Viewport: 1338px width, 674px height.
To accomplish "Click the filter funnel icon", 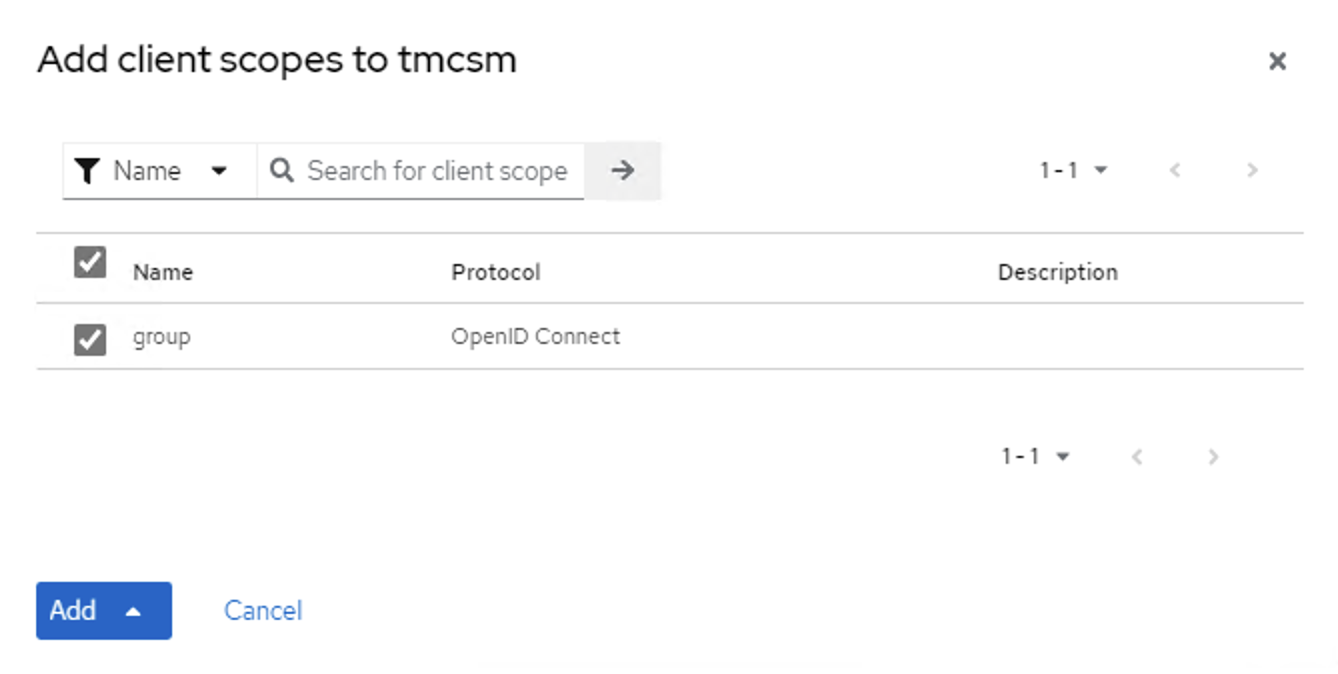I will click(88, 171).
